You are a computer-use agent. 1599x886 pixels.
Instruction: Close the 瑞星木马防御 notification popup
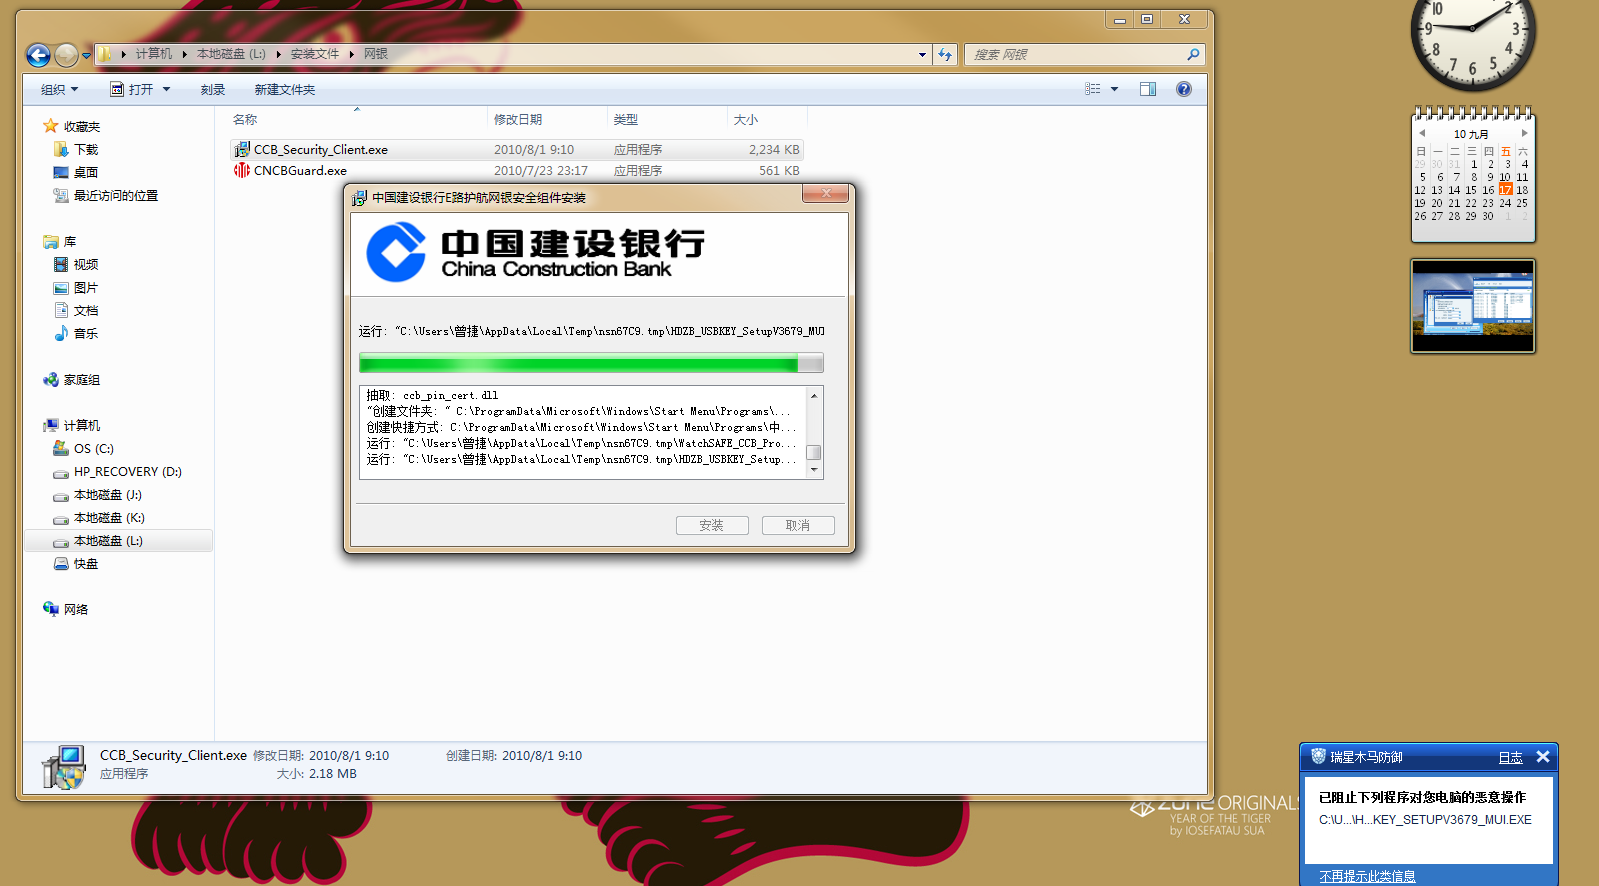pos(1543,757)
